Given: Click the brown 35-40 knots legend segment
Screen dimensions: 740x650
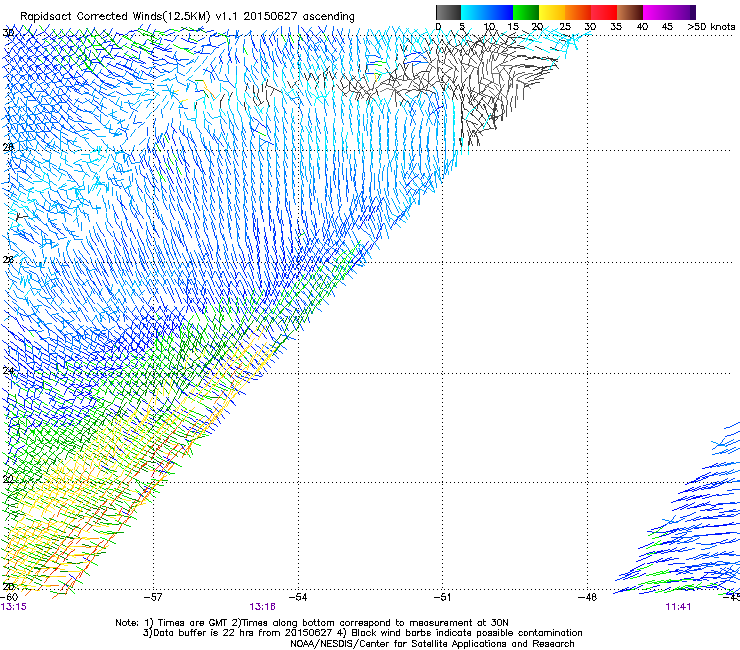Looking at the screenshot, I should point(630,12).
